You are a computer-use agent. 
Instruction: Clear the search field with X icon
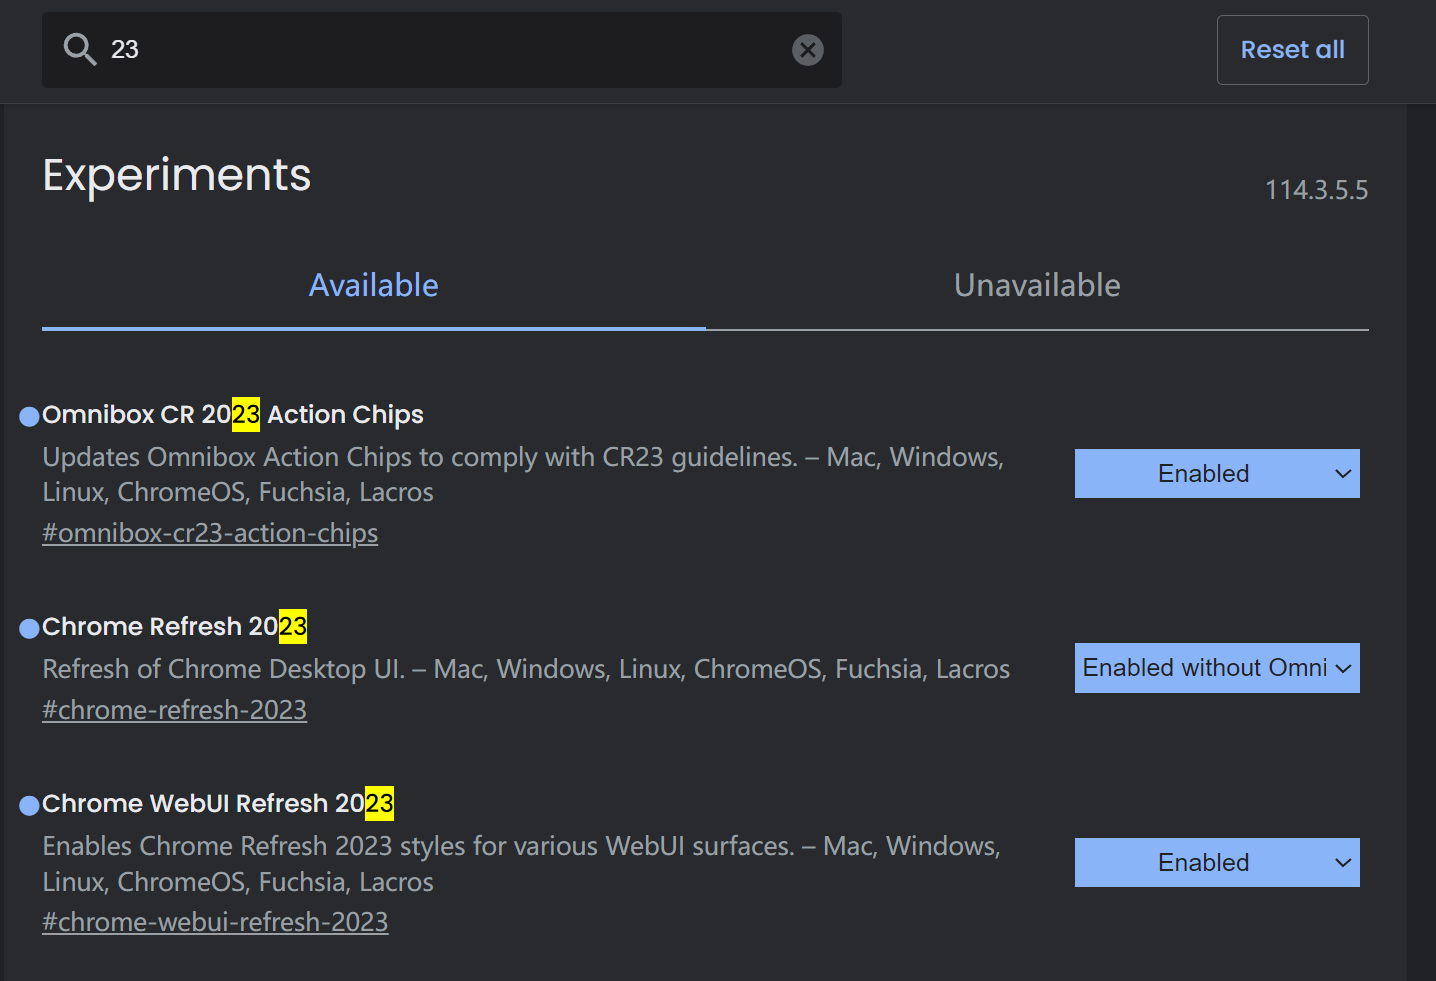pyautogui.click(x=808, y=50)
